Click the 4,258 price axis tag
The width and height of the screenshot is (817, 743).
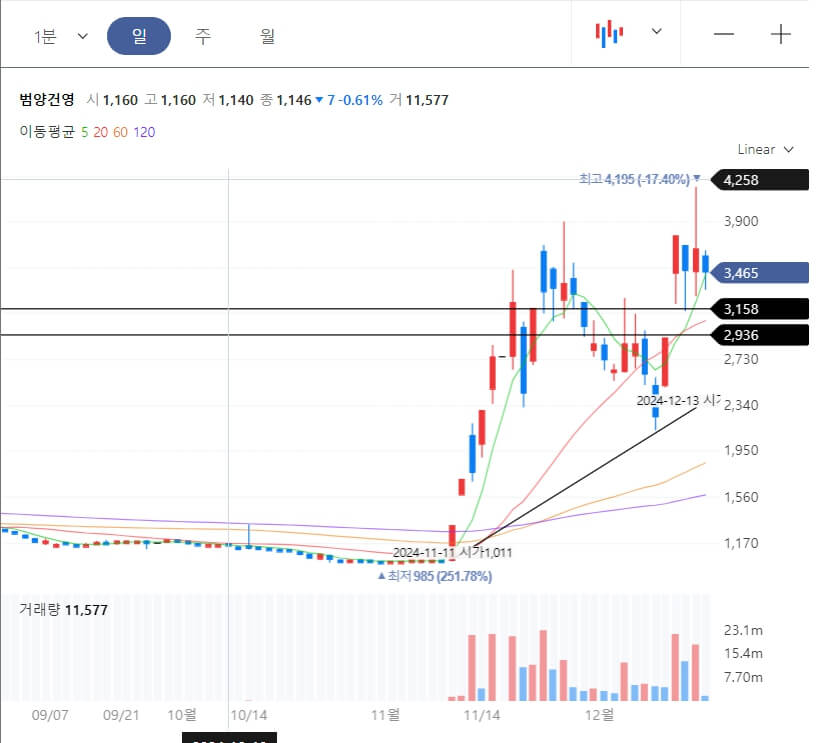[760, 180]
